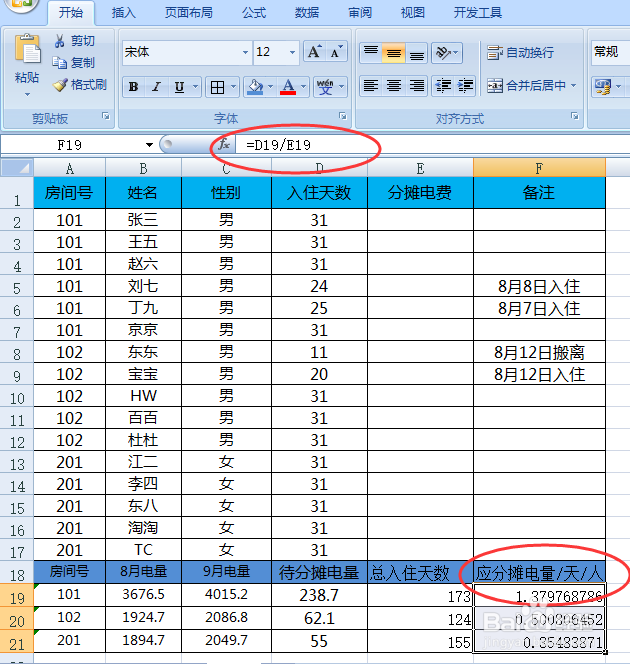Toggle top vertical align
The image size is (630, 664).
coord(371,53)
